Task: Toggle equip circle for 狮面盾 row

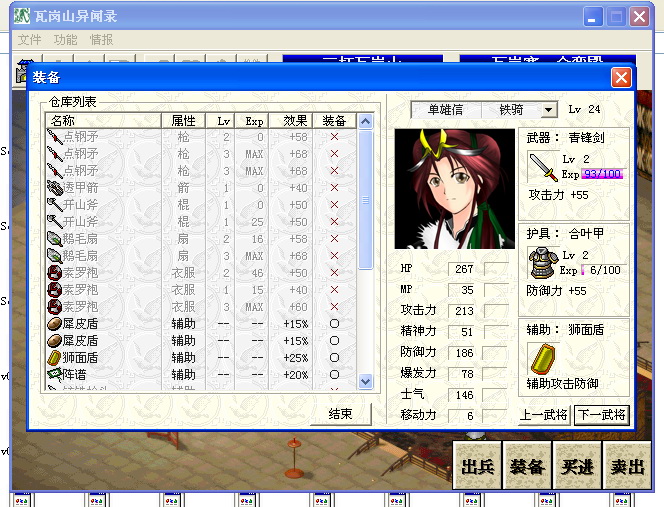Action: click(334, 358)
